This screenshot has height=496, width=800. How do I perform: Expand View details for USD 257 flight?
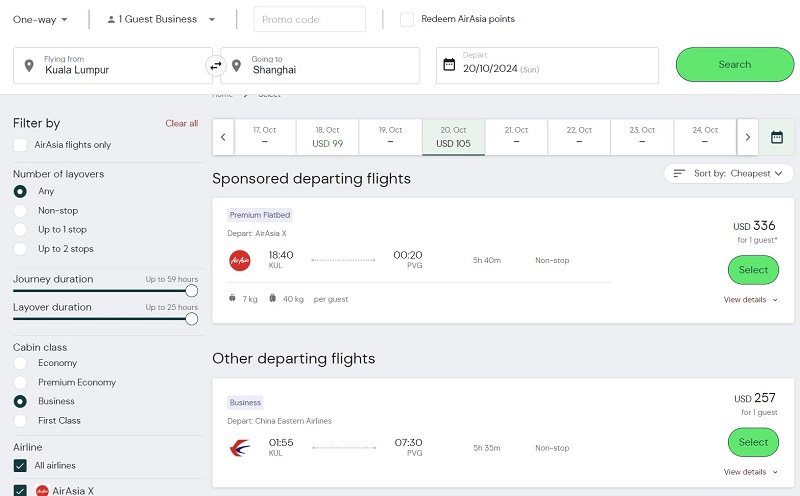pos(751,472)
